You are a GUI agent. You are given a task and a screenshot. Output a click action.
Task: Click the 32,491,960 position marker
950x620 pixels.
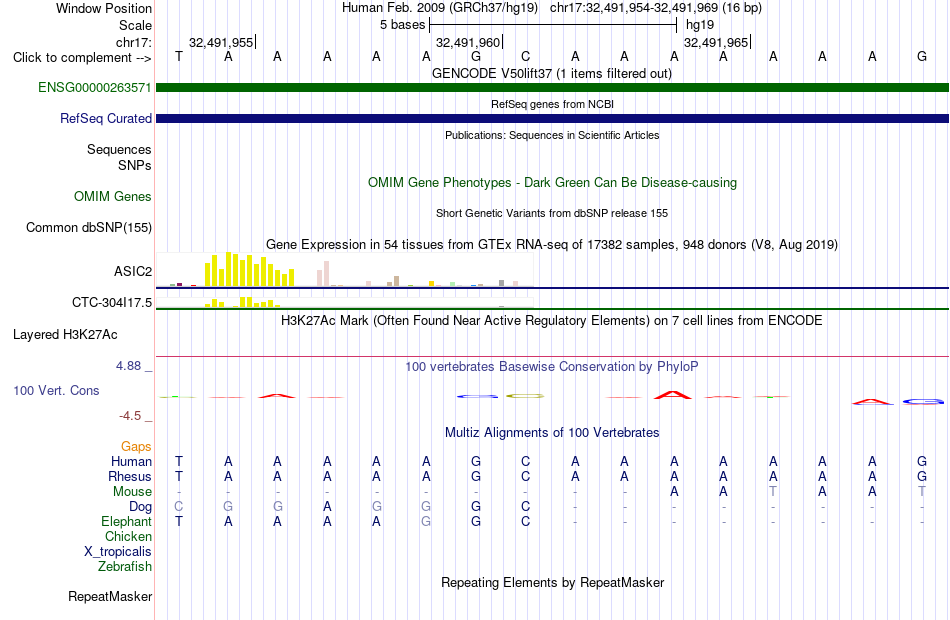pos(468,42)
